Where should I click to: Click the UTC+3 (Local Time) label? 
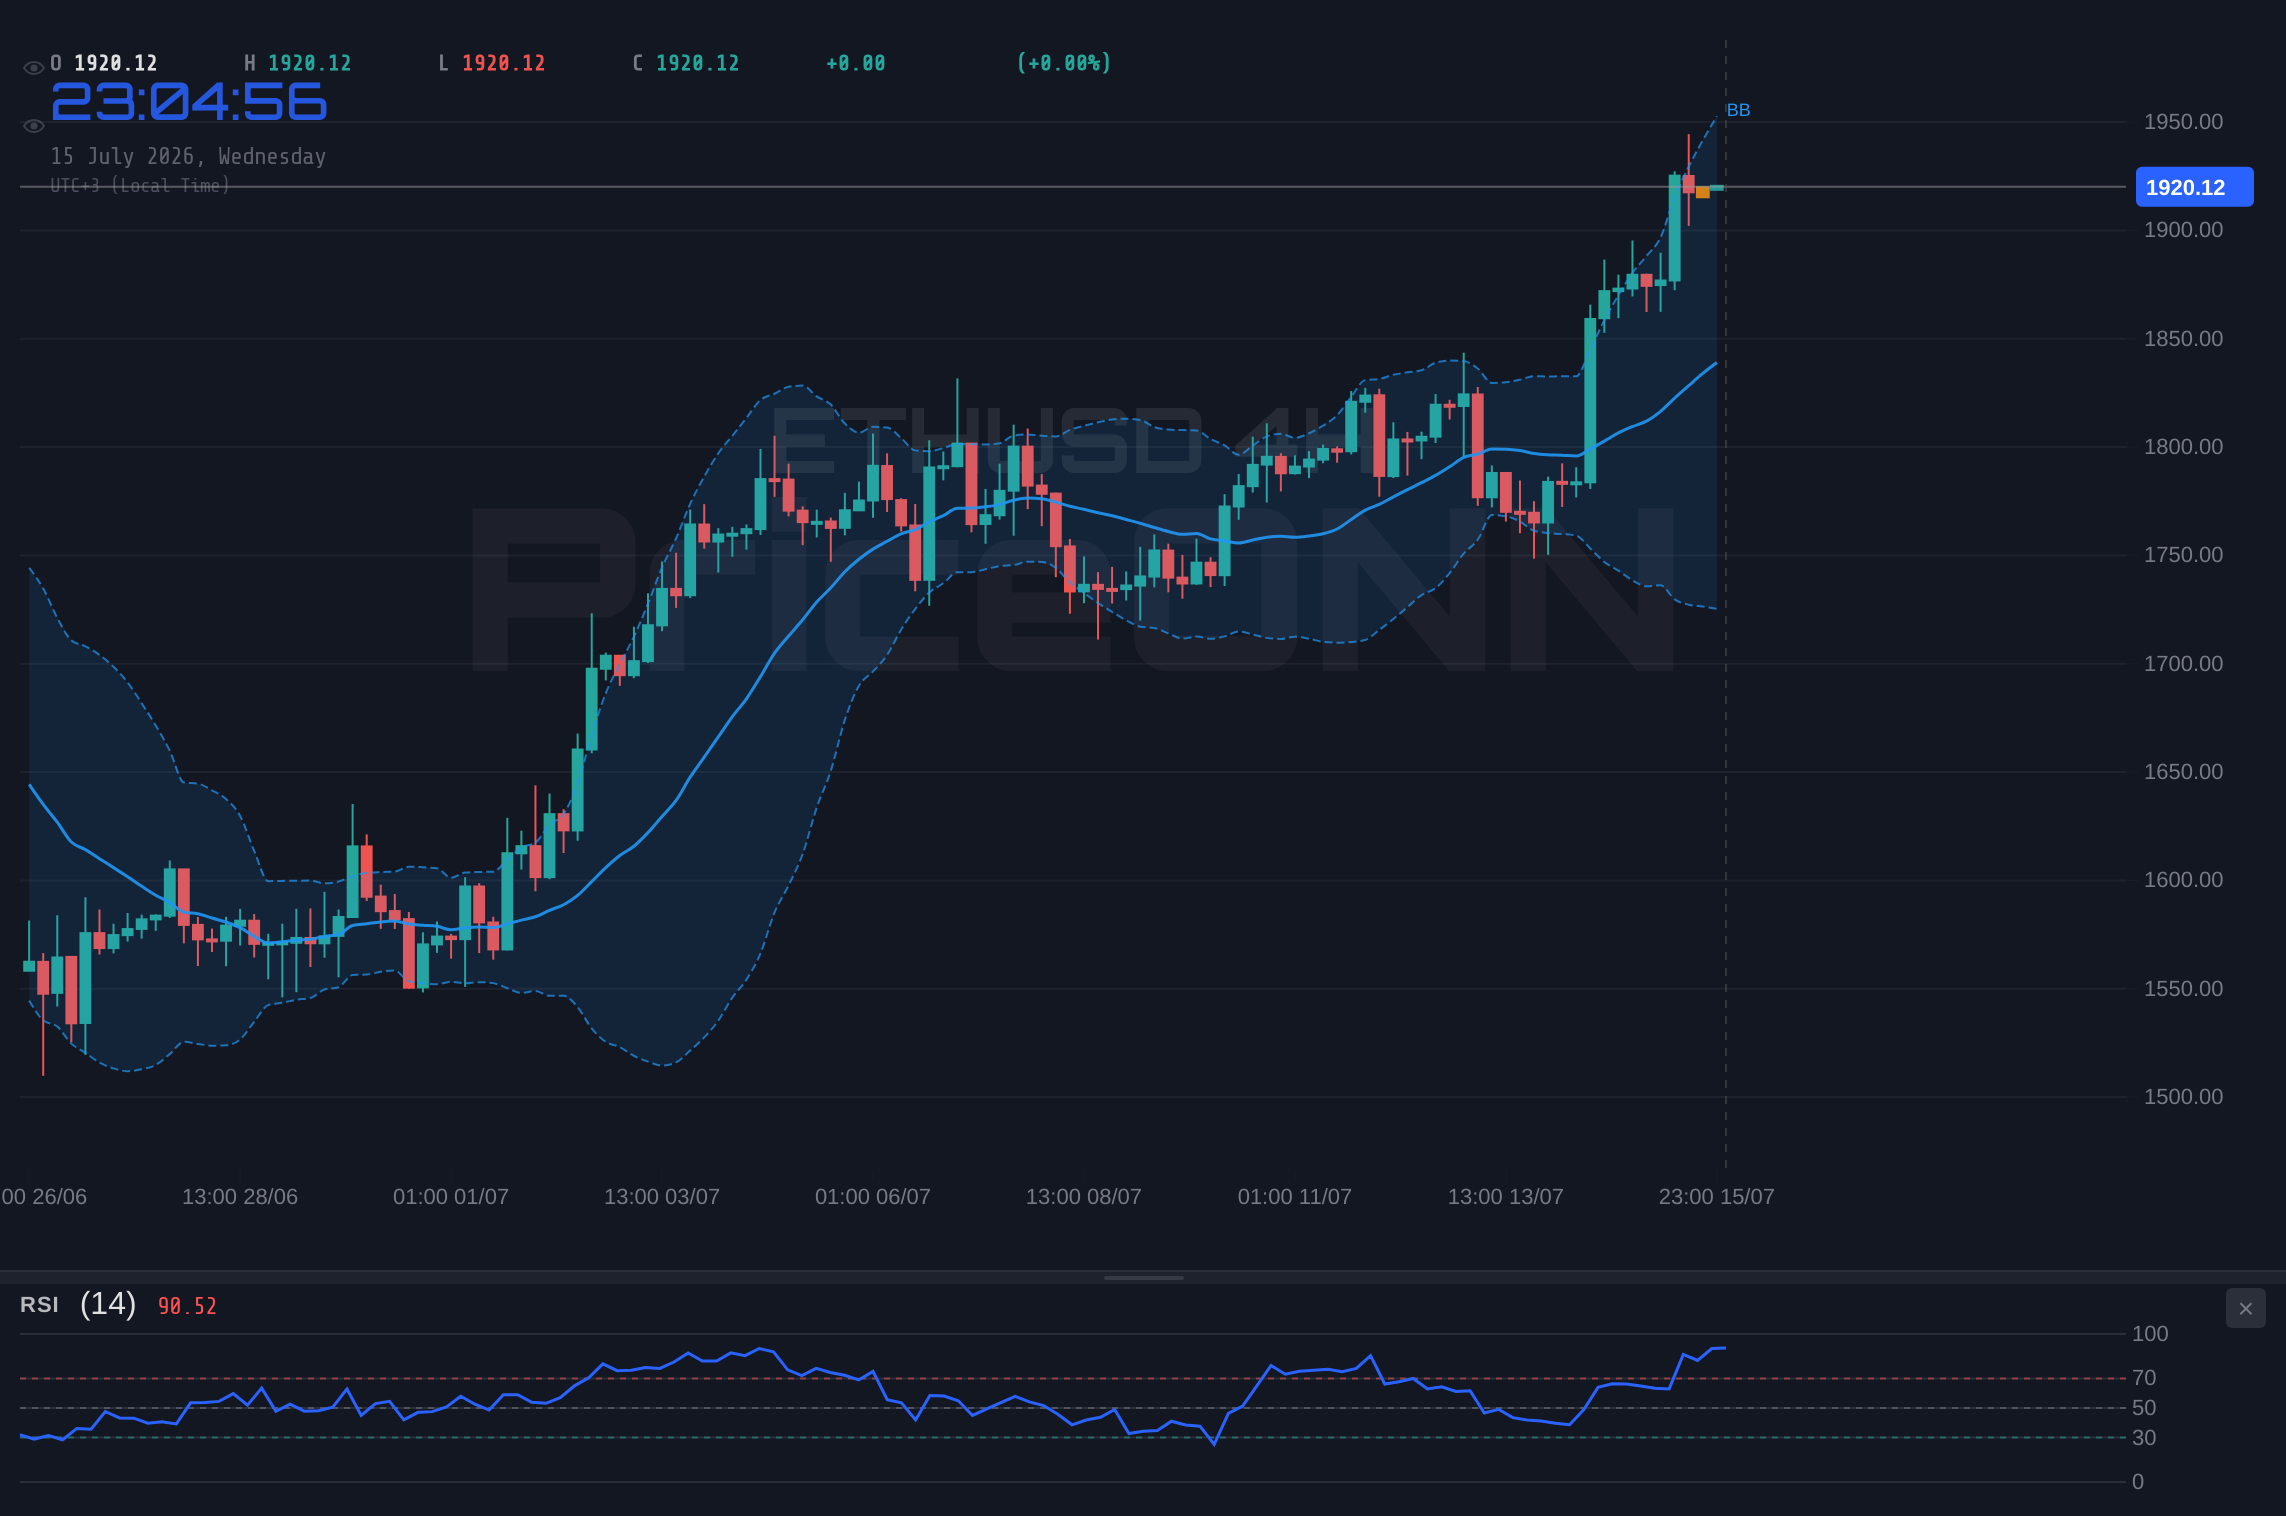140,186
